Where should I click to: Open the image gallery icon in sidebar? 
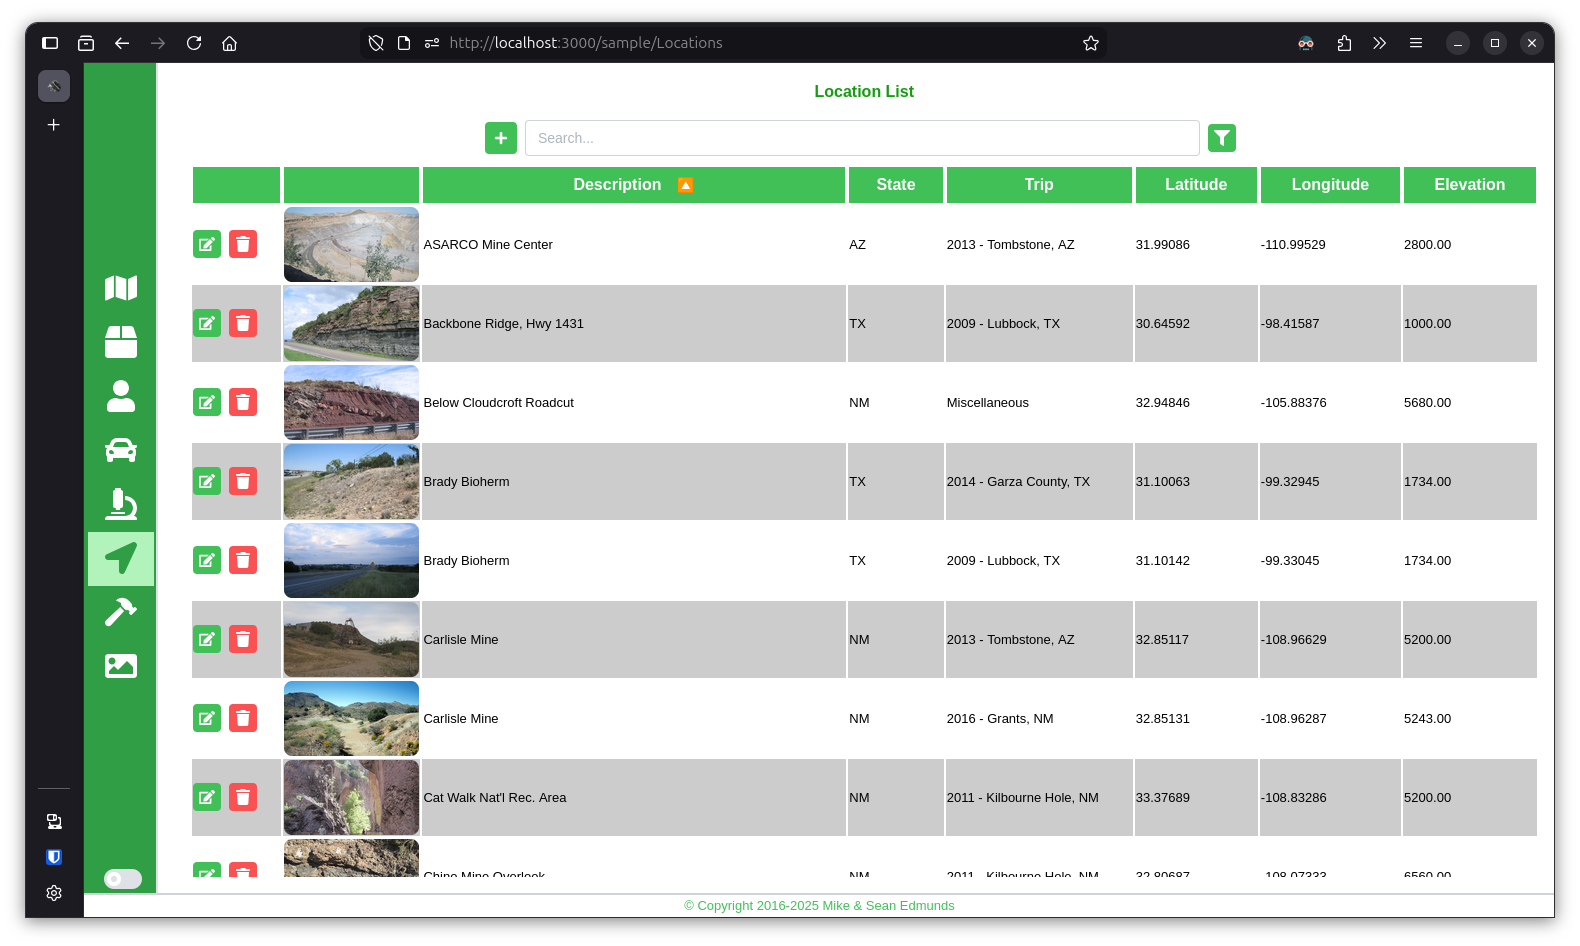121,666
